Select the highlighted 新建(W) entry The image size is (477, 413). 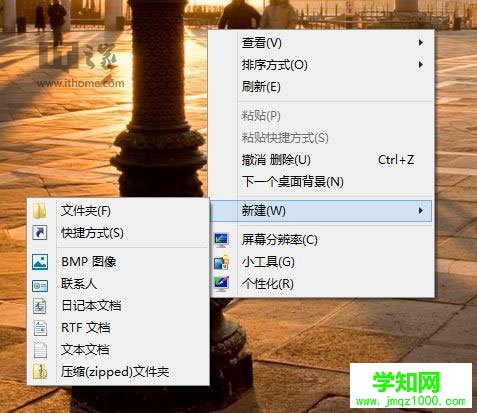pos(321,211)
